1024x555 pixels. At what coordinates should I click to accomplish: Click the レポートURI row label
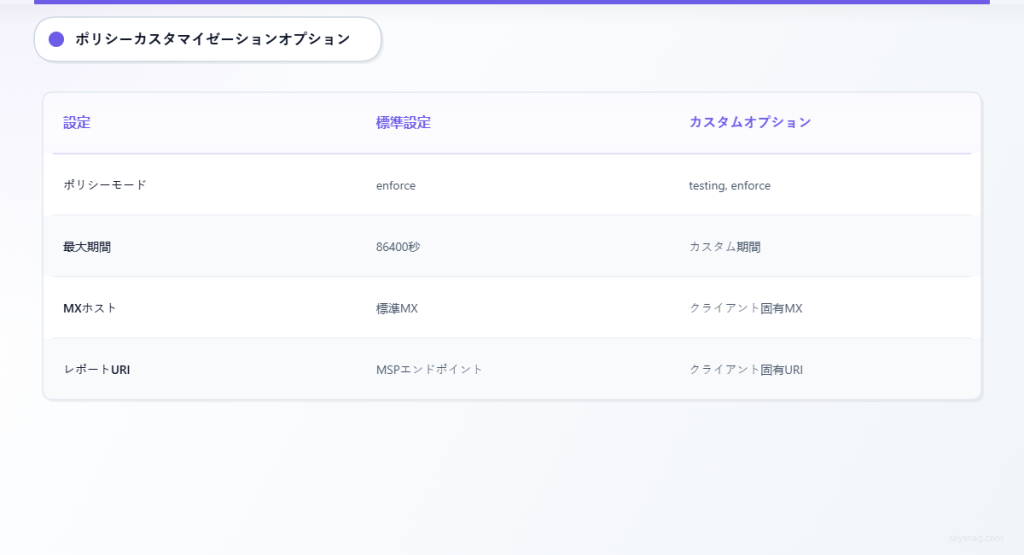pos(97,370)
